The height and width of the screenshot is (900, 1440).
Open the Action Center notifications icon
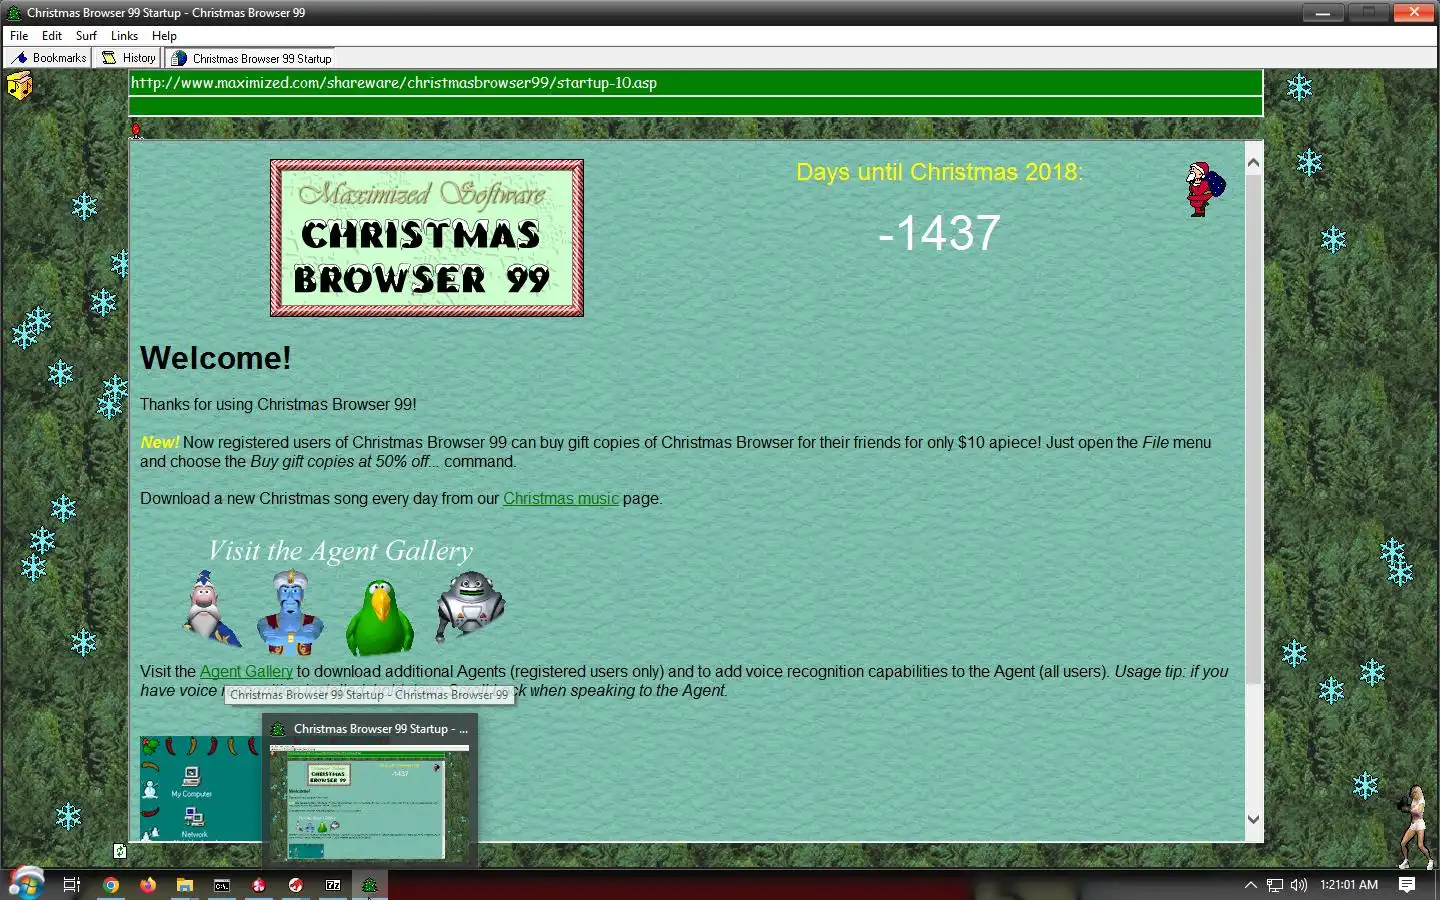pyautogui.click(x=1407, y=885)
